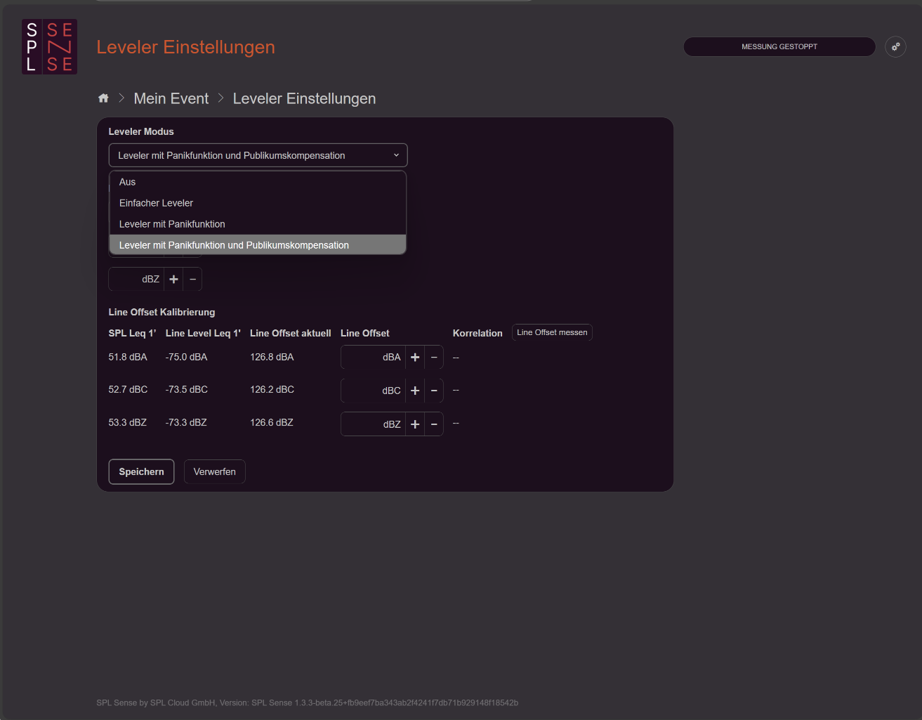Viewport: 922px width, 720px height.
Task: Click the '-73.5 dBC' line level value
Action: point(186,389)
